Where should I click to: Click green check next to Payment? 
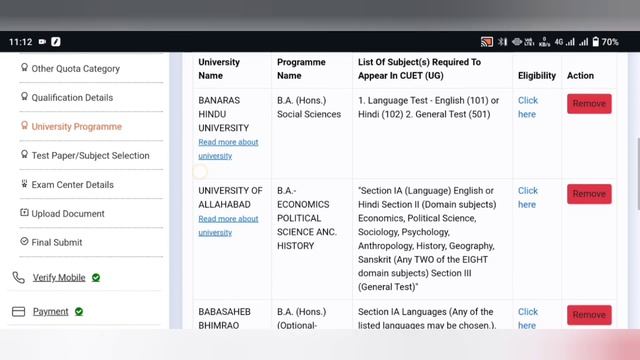point(79,312)
